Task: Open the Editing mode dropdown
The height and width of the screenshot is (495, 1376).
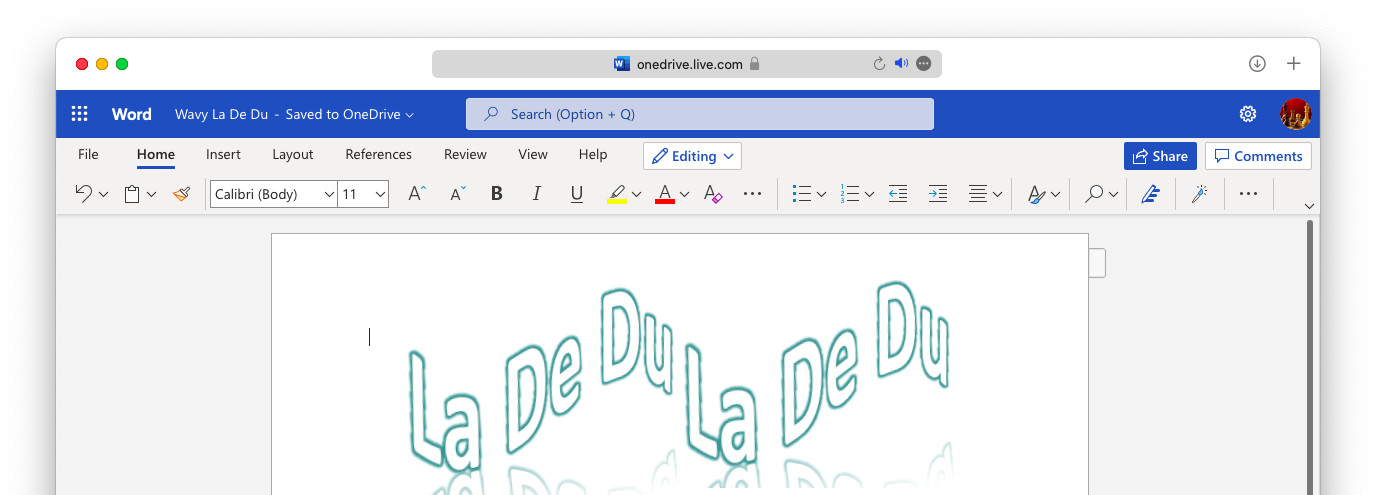Action: click(x=692, y=156)
